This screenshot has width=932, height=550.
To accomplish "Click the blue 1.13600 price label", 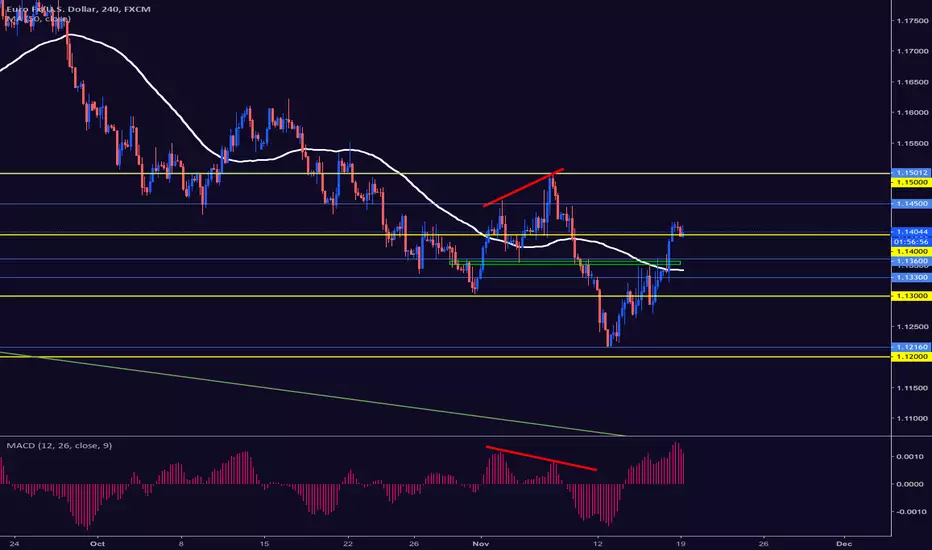I will [911, 261].
